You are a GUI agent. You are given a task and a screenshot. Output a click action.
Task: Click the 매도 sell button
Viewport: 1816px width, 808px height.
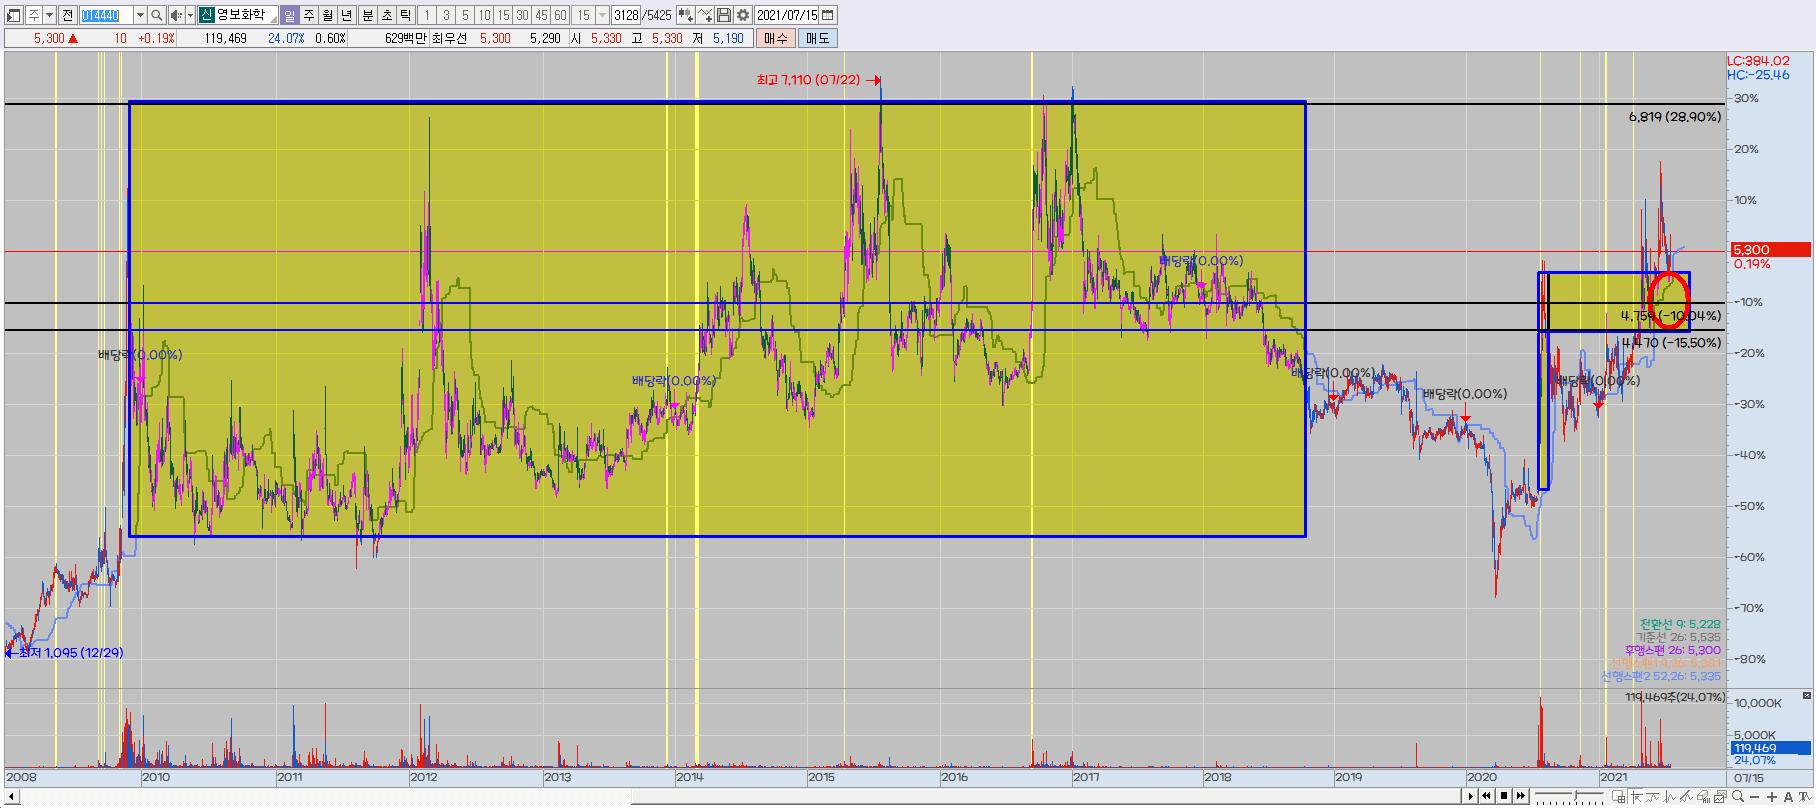point(817,38)
